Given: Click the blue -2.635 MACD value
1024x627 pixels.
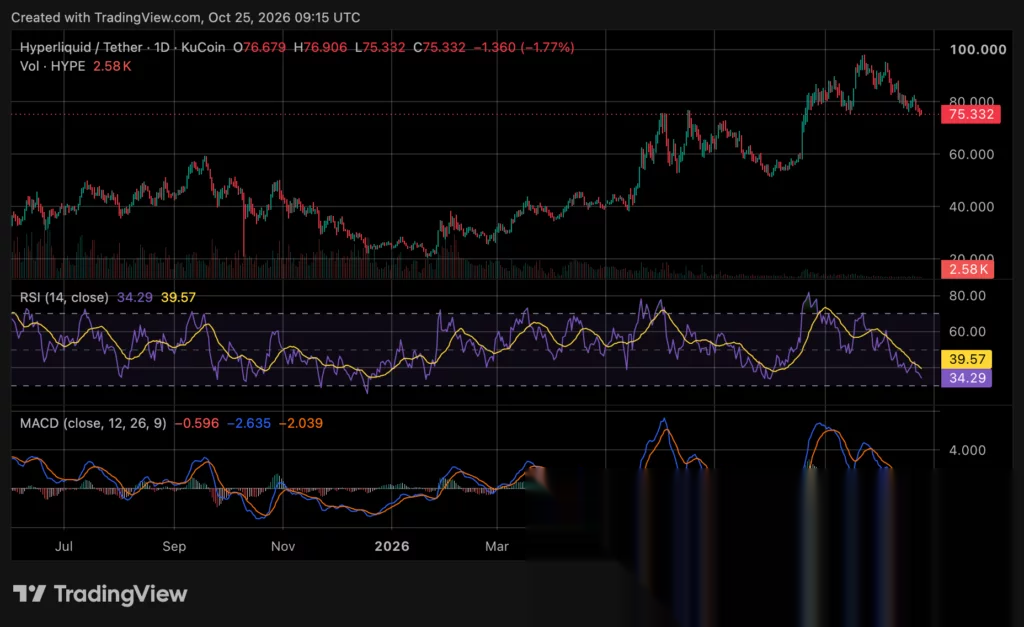Looking at the screenshot, I should 249,423.
